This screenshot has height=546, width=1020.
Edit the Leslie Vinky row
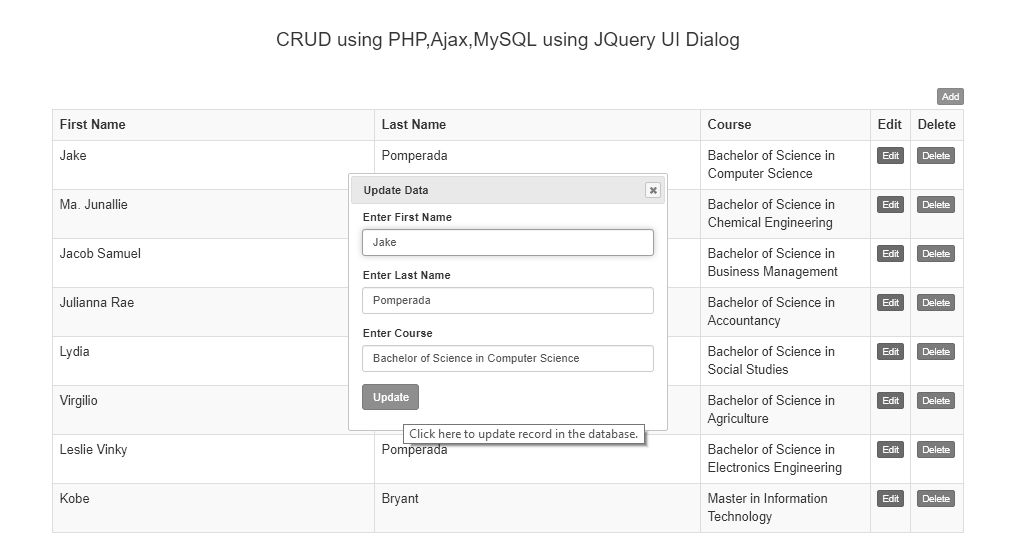[x=890, y=450]
